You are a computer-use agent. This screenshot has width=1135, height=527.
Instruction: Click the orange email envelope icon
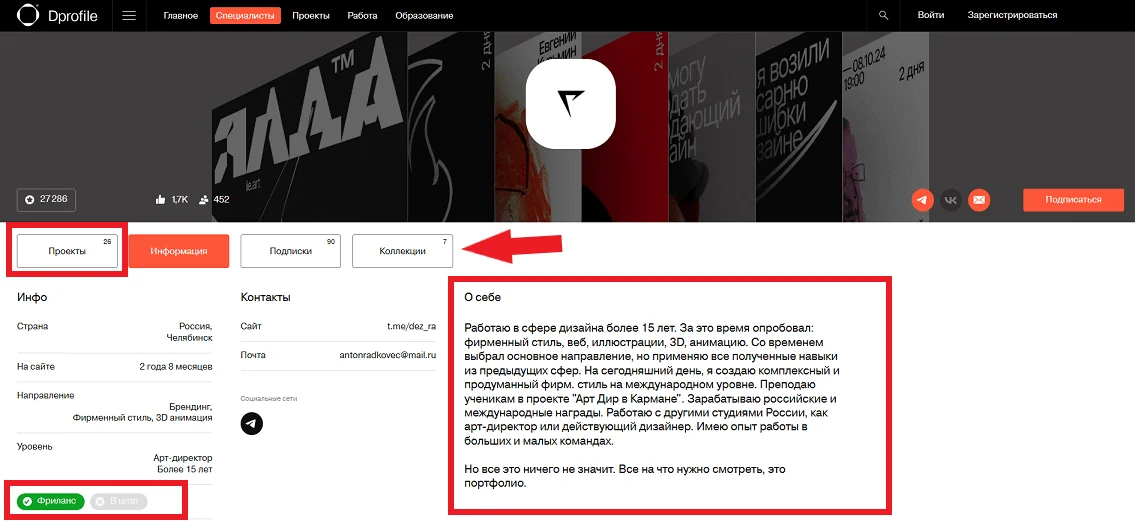[979, 200]
